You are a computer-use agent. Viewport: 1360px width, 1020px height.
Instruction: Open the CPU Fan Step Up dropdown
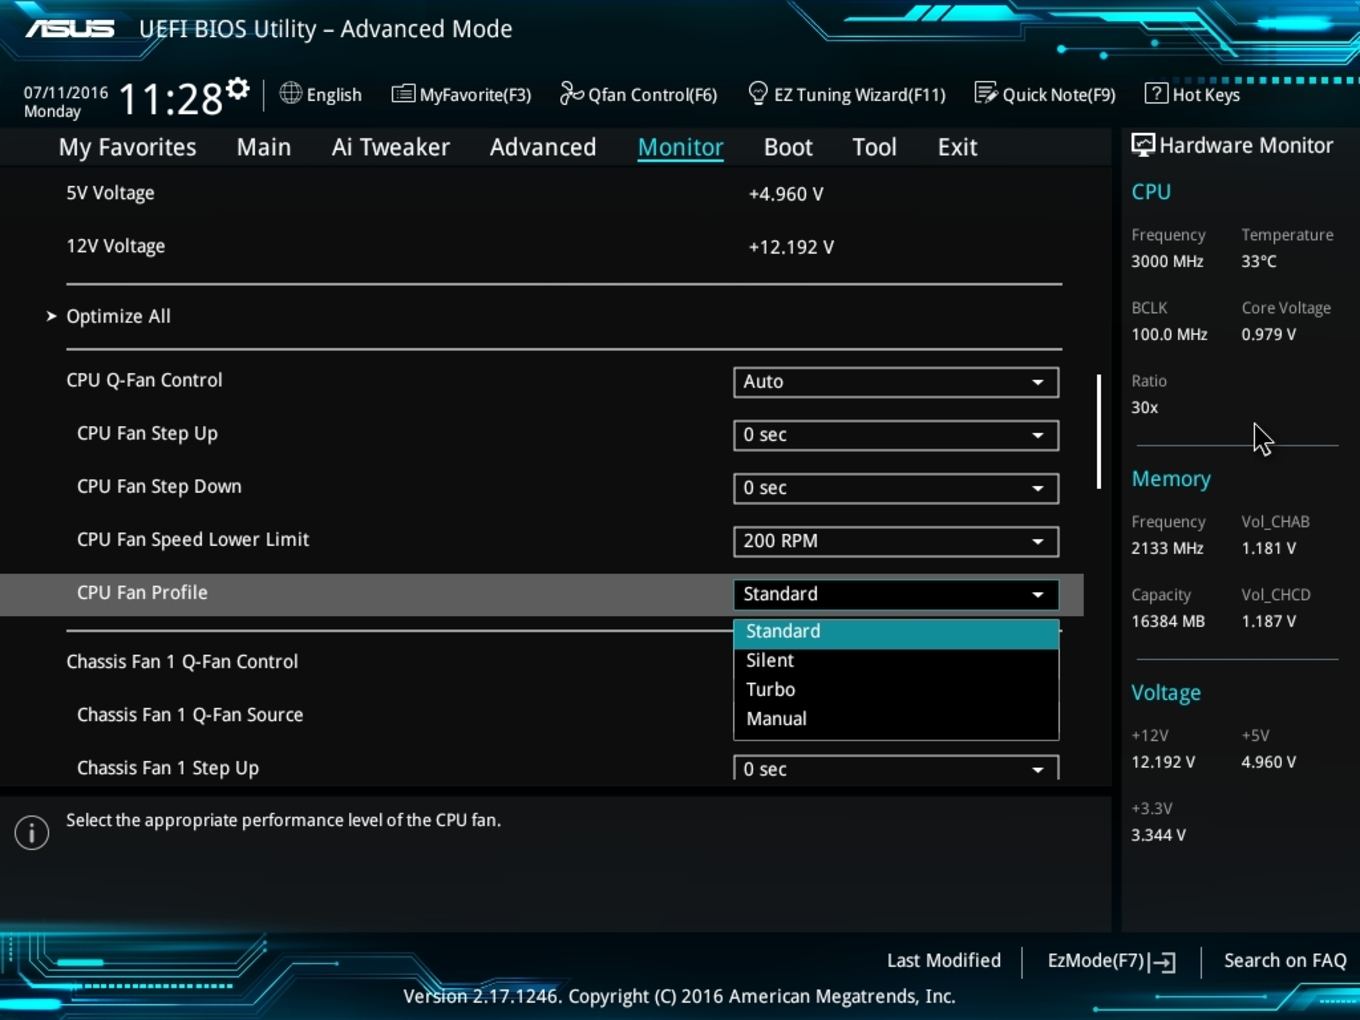click(x=896, y=435)
